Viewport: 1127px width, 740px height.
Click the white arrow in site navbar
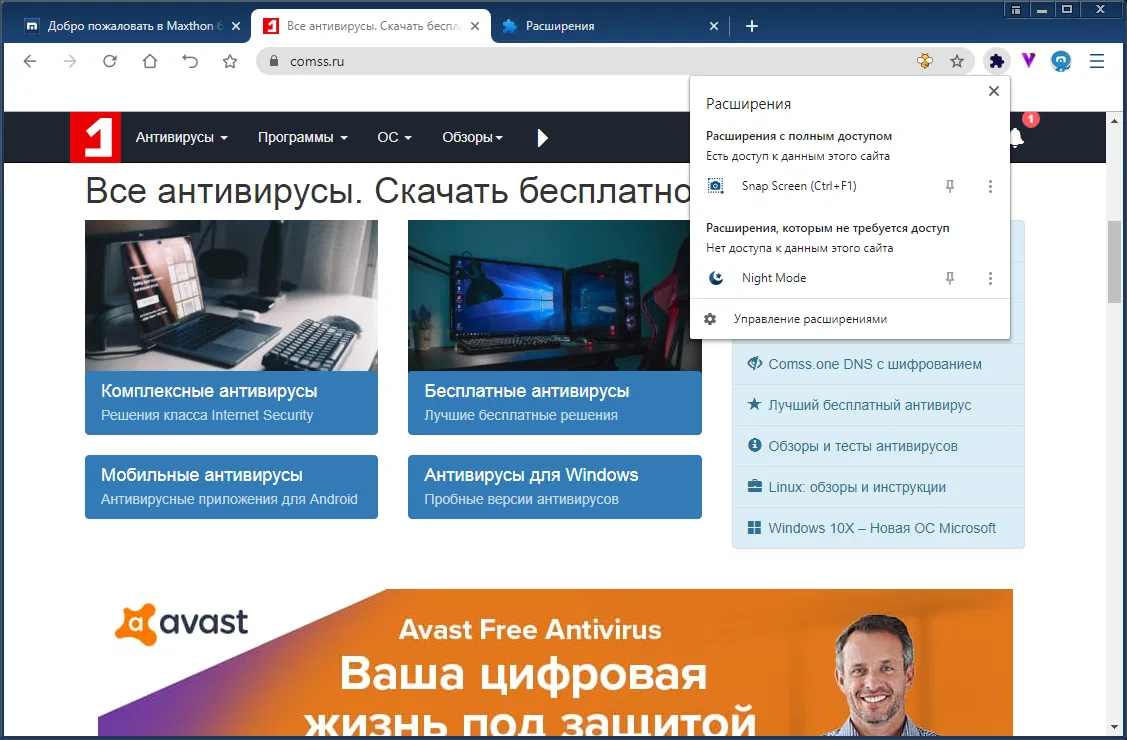point(543,137)
